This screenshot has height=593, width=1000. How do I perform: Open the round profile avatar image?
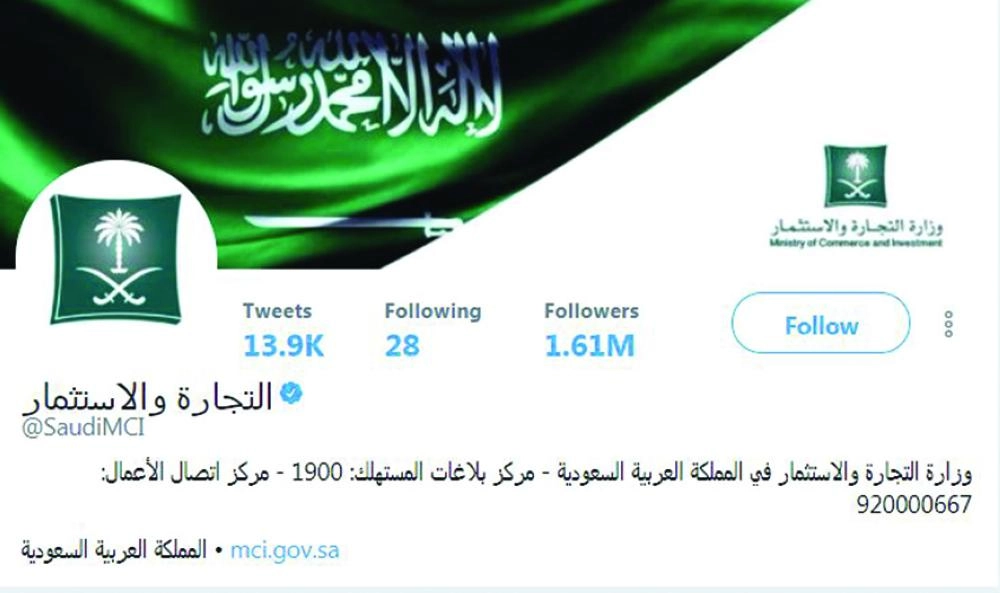click(x=116, y=260)
